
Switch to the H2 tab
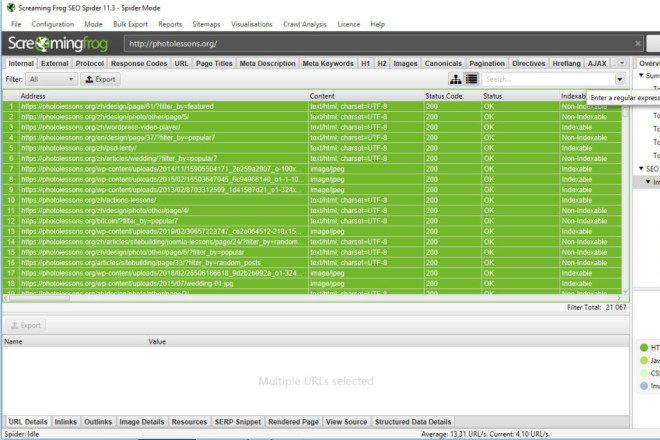pyautogui.click(x=381, y=63)
